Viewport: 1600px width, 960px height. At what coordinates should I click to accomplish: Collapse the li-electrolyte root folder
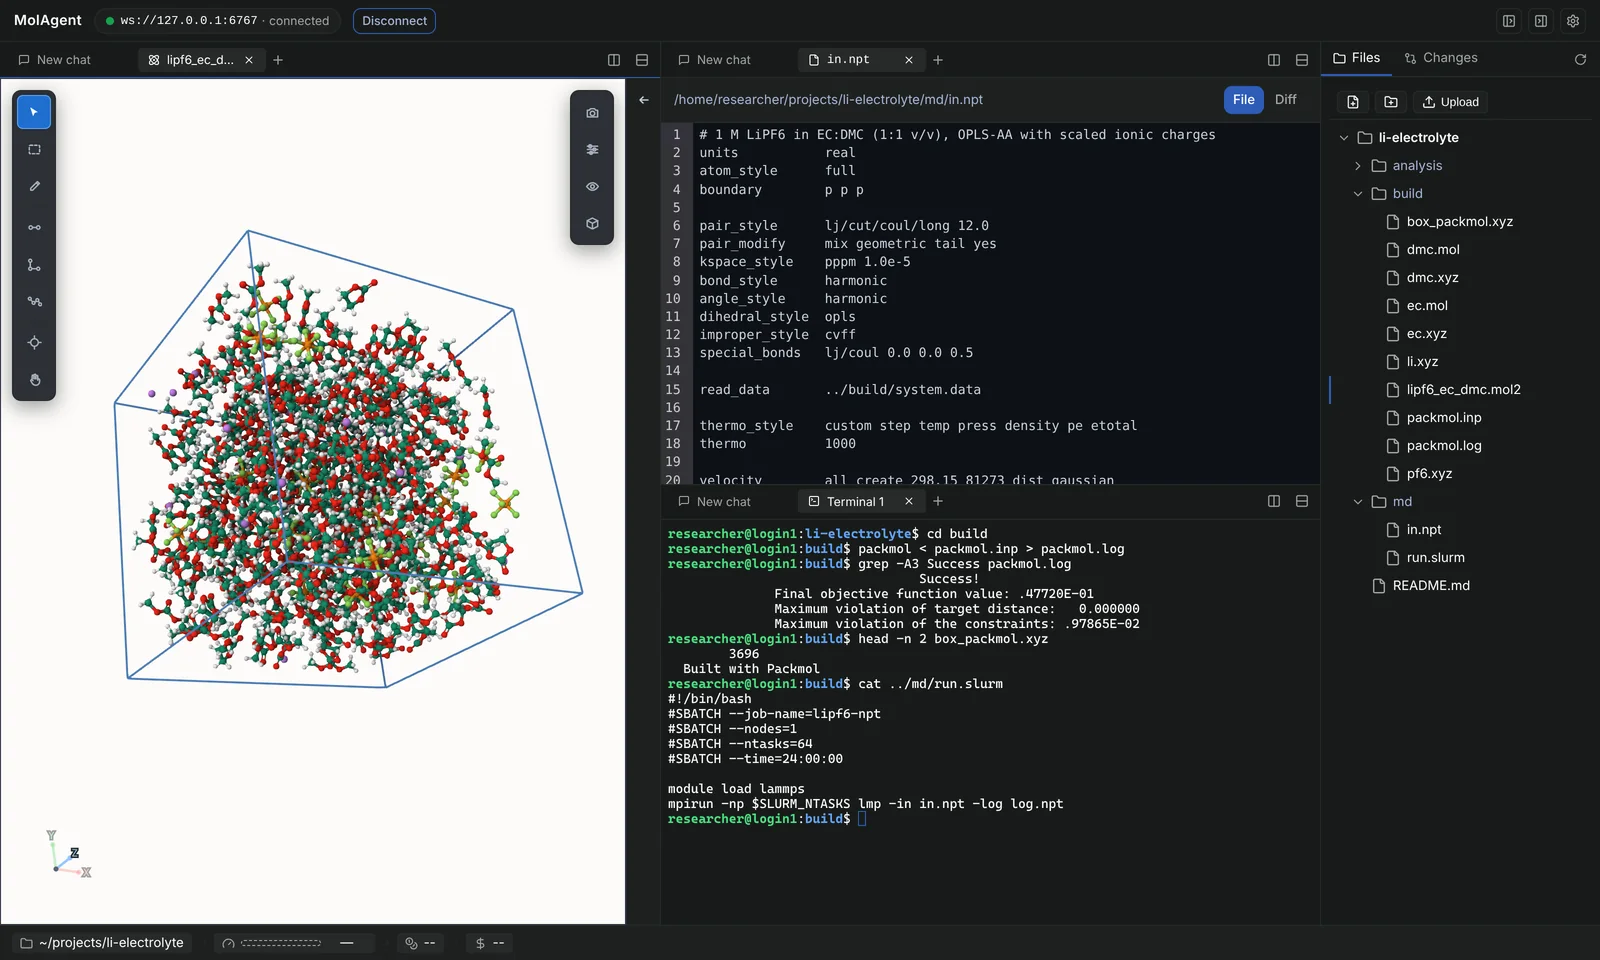click(1344, 138)
